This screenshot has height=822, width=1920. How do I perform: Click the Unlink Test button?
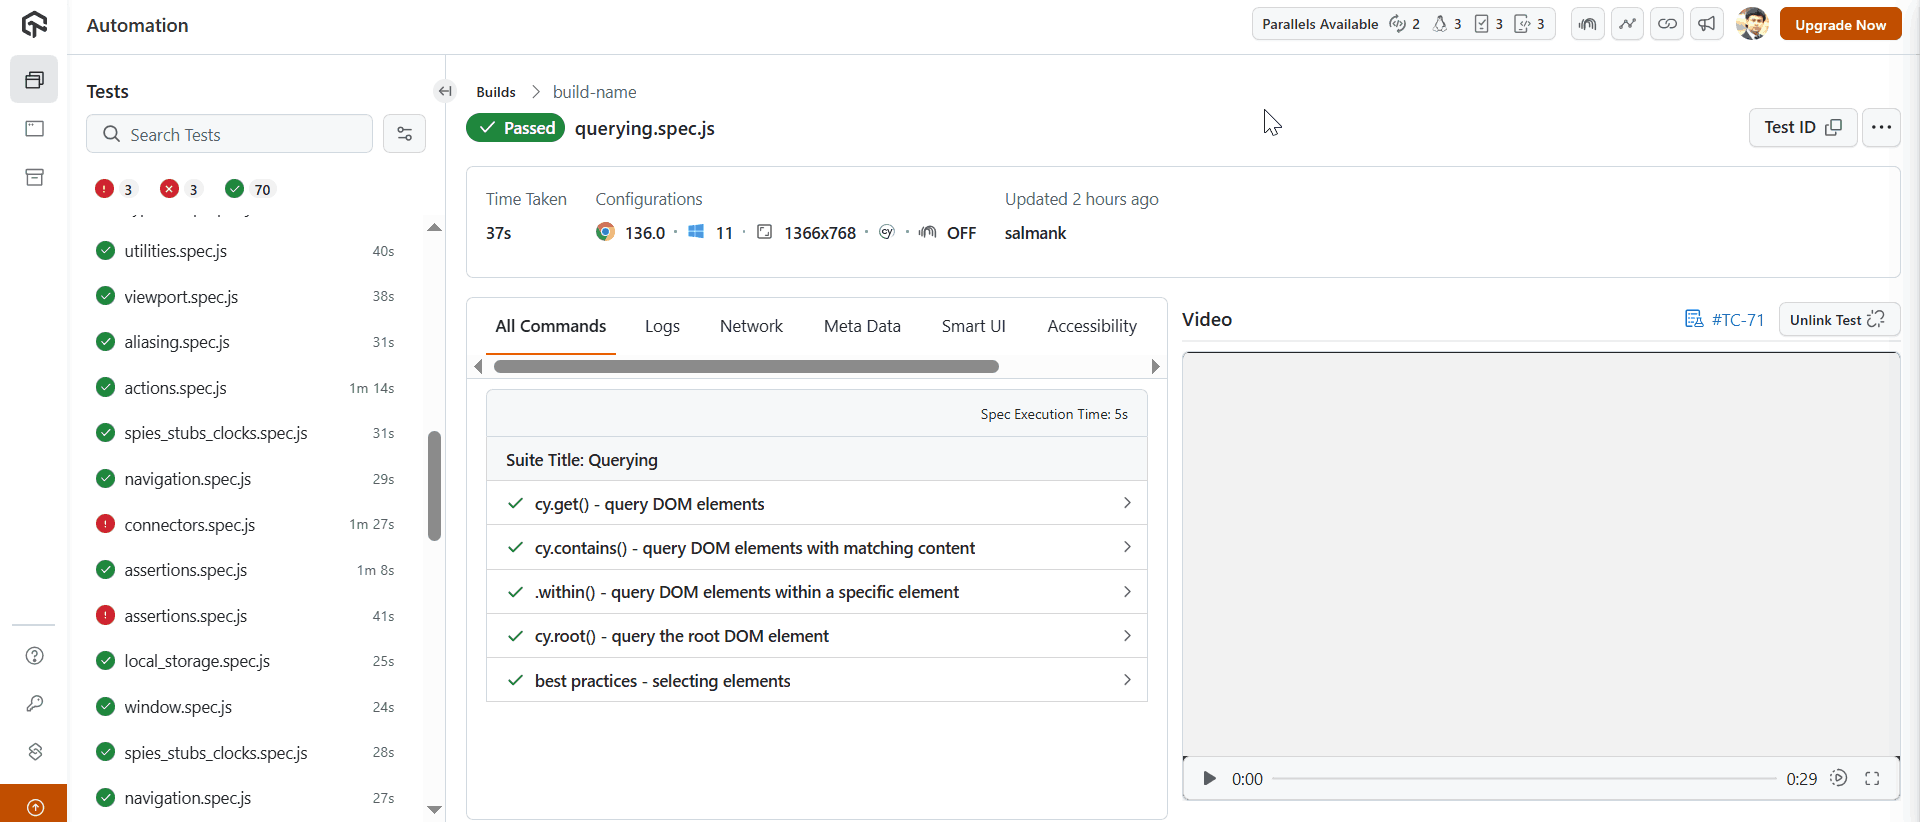1837,320
